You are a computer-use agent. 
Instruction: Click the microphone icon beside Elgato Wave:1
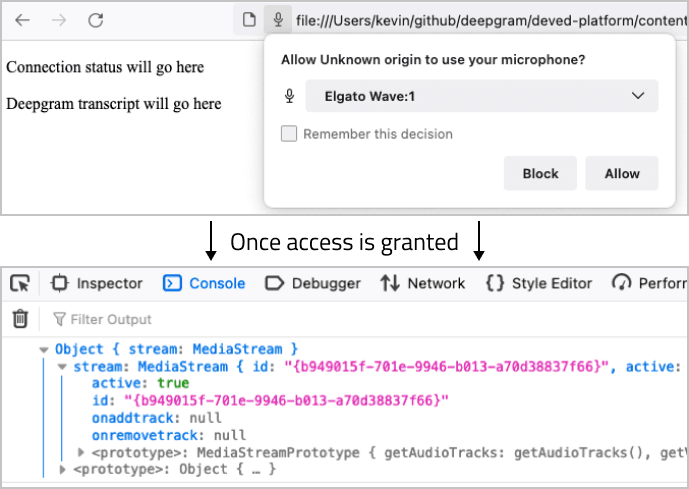[289, 96]
